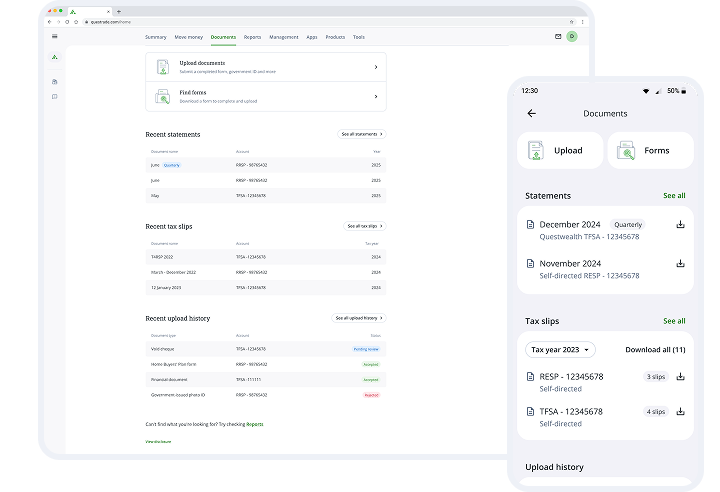Click the Pending review status badge
The height and width of the screenshot is (492, 720).
(x=366, y=349)
